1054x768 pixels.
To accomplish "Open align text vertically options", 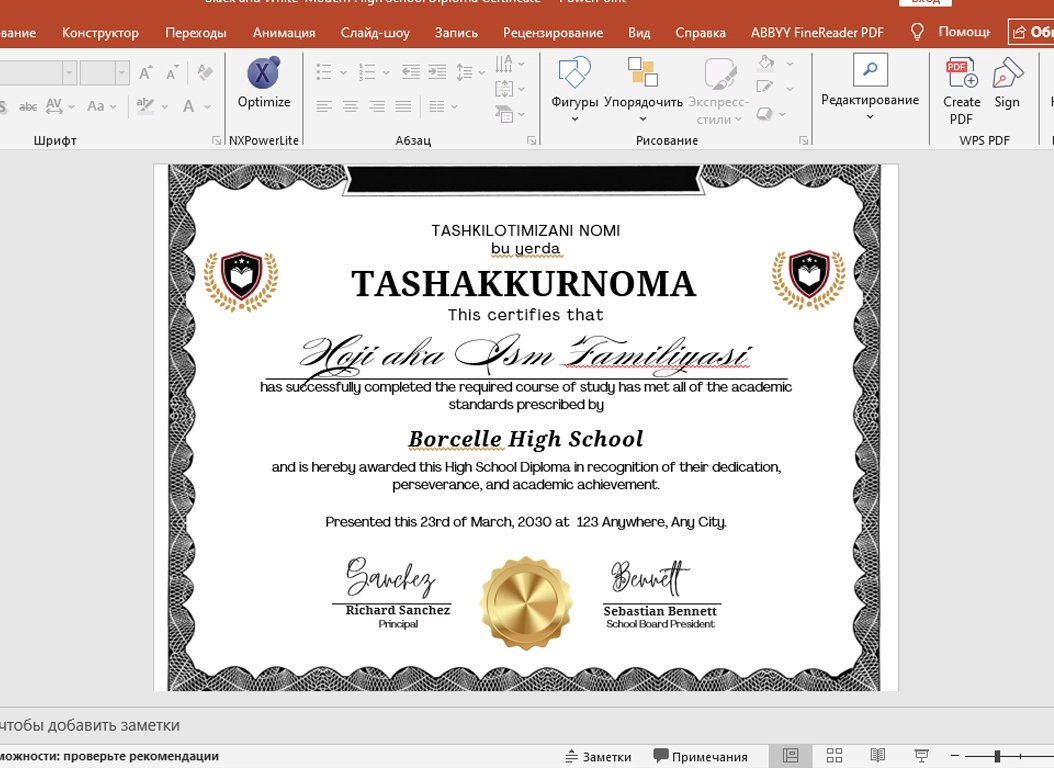I will (x=509, y=89).
